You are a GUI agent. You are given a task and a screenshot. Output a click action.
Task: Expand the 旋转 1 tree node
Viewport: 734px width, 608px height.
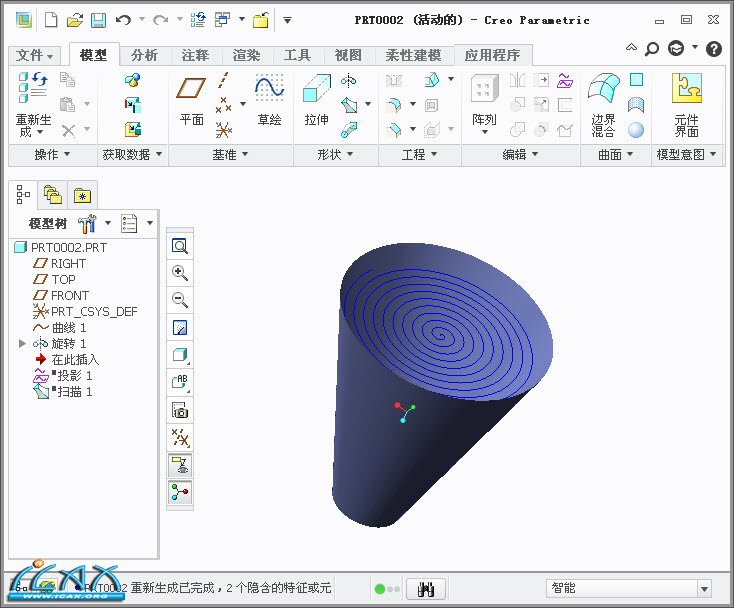pos(23,343)
